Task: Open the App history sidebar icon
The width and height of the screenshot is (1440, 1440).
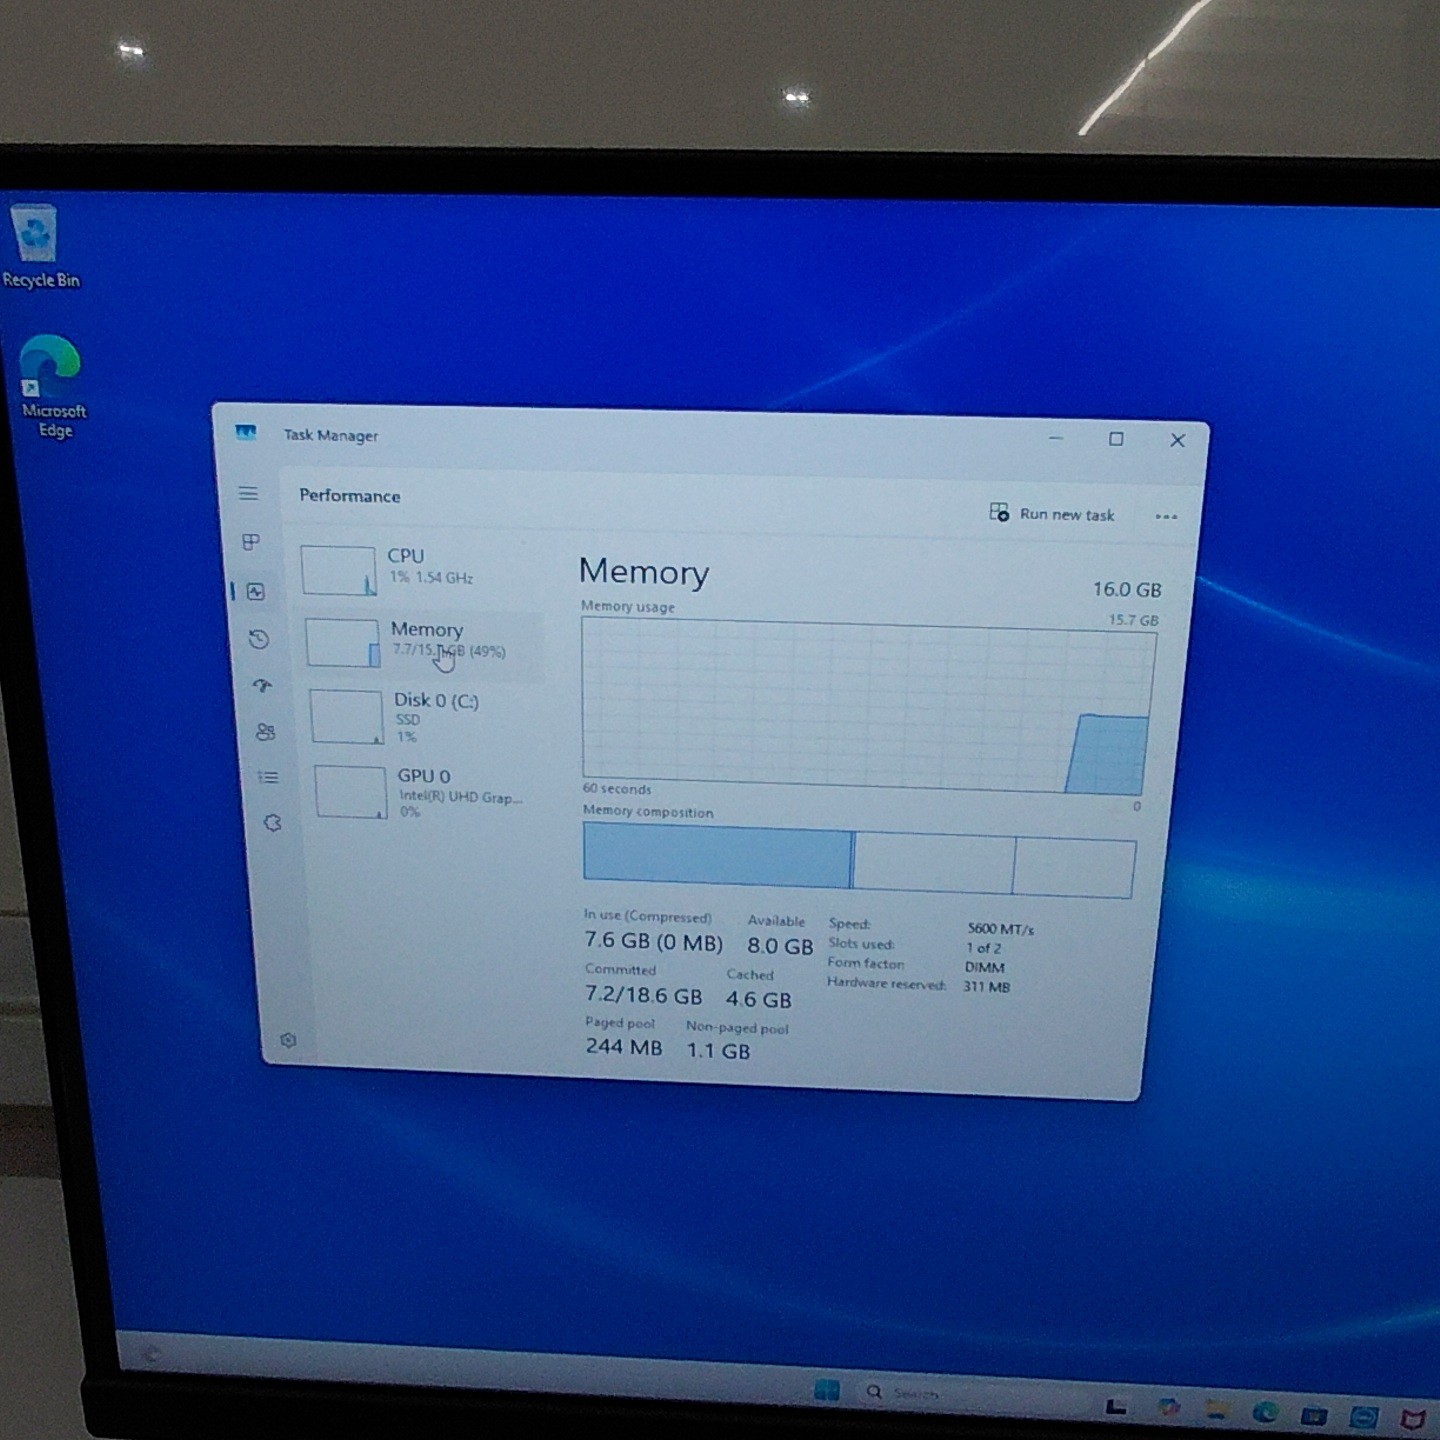Action: (259, 639)
